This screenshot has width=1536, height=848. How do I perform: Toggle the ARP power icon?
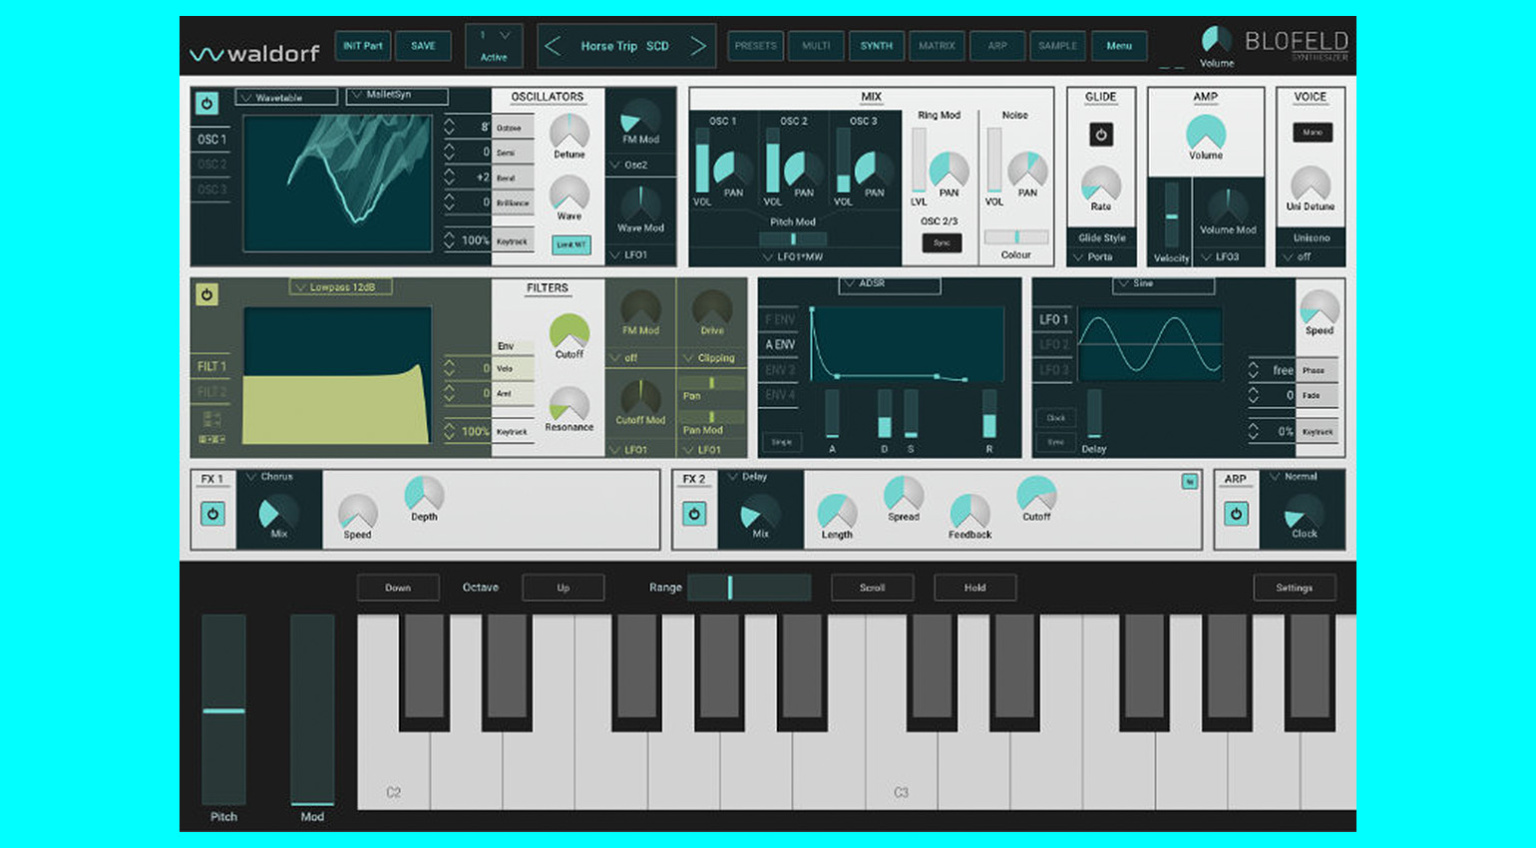[x=1236, y=514]
